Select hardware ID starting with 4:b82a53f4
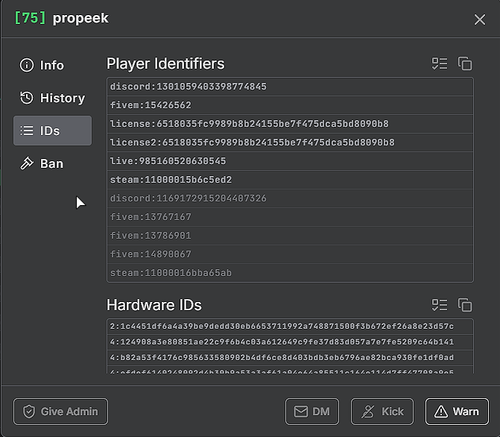The height and width of the screenshot is (437, 500). 290,358
